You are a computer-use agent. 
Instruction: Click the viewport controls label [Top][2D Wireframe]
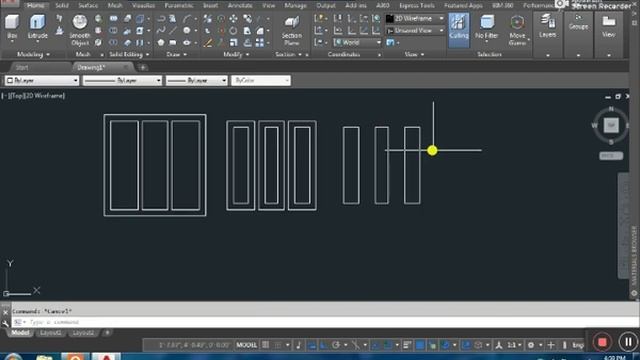[x=33, y=96]
